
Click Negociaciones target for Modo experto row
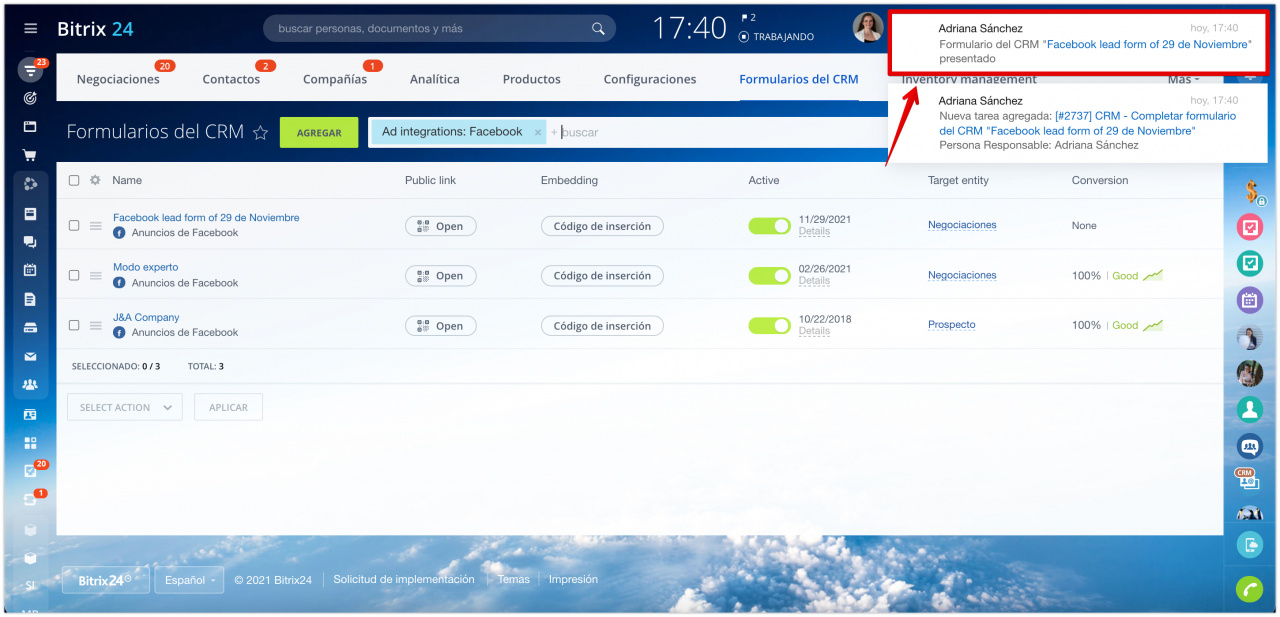962,275
